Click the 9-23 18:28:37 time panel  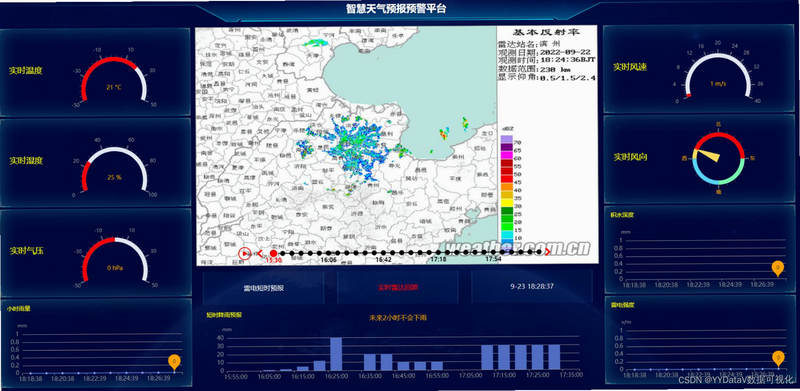tap(532, 287)
